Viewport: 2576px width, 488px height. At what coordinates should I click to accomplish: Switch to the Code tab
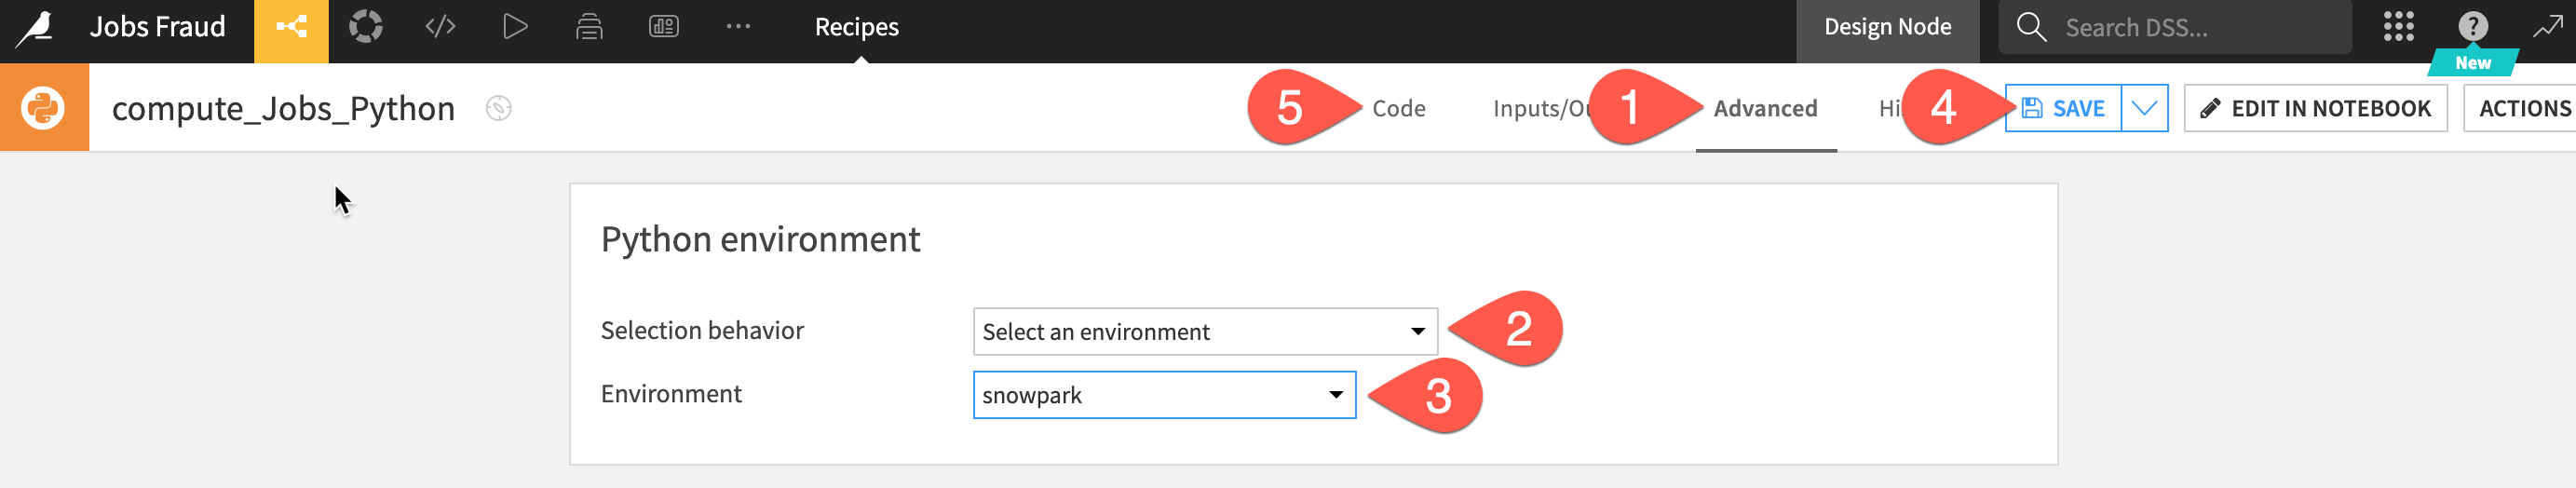[x=1398, y=108]
